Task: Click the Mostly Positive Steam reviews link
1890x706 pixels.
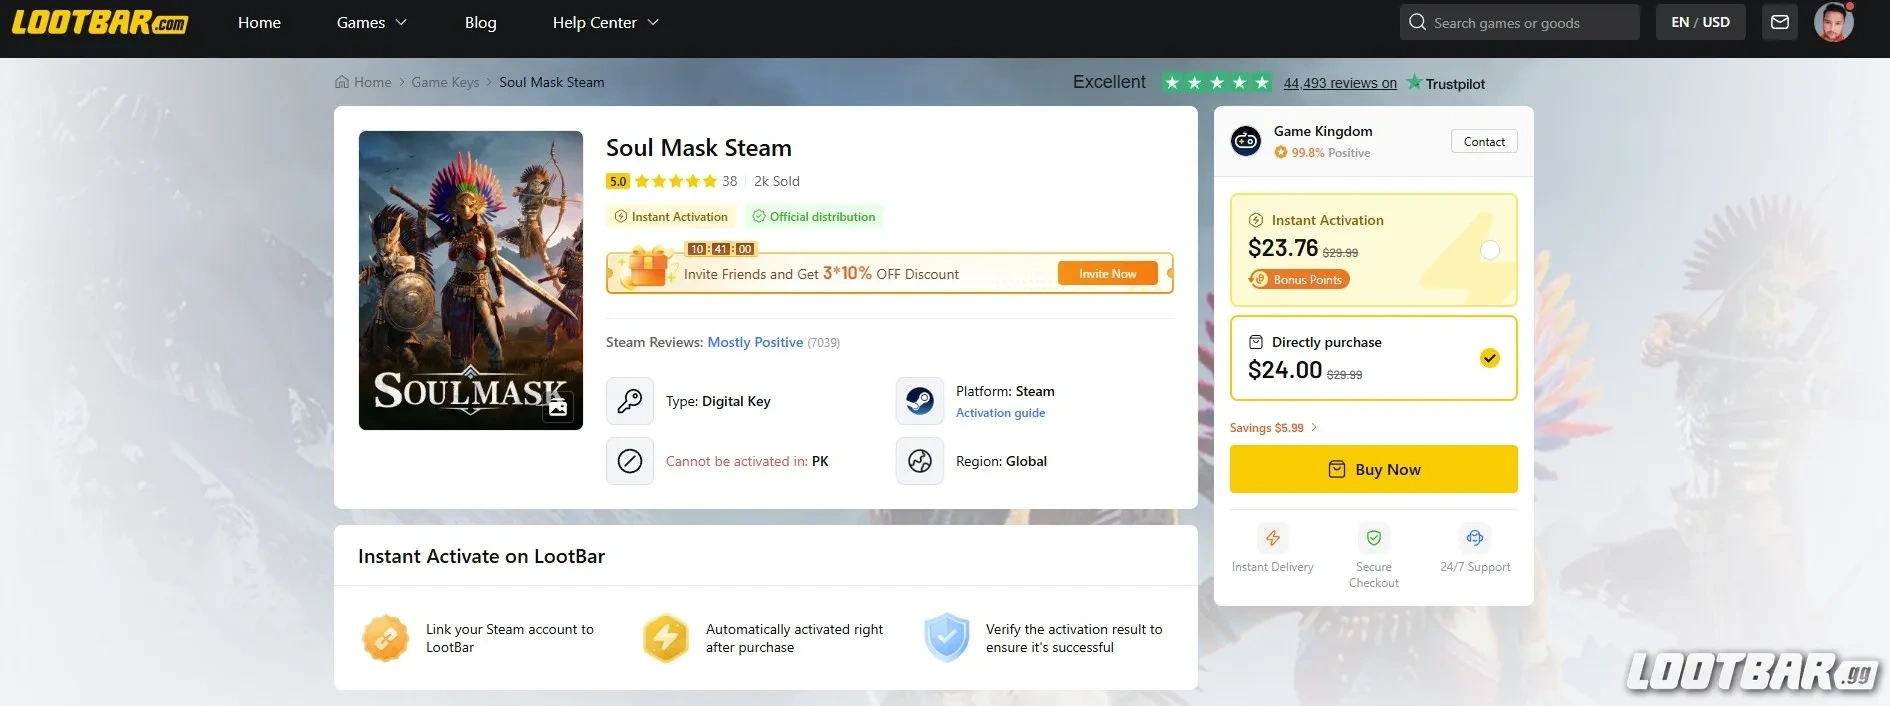Action: click(x=755, y=342)
